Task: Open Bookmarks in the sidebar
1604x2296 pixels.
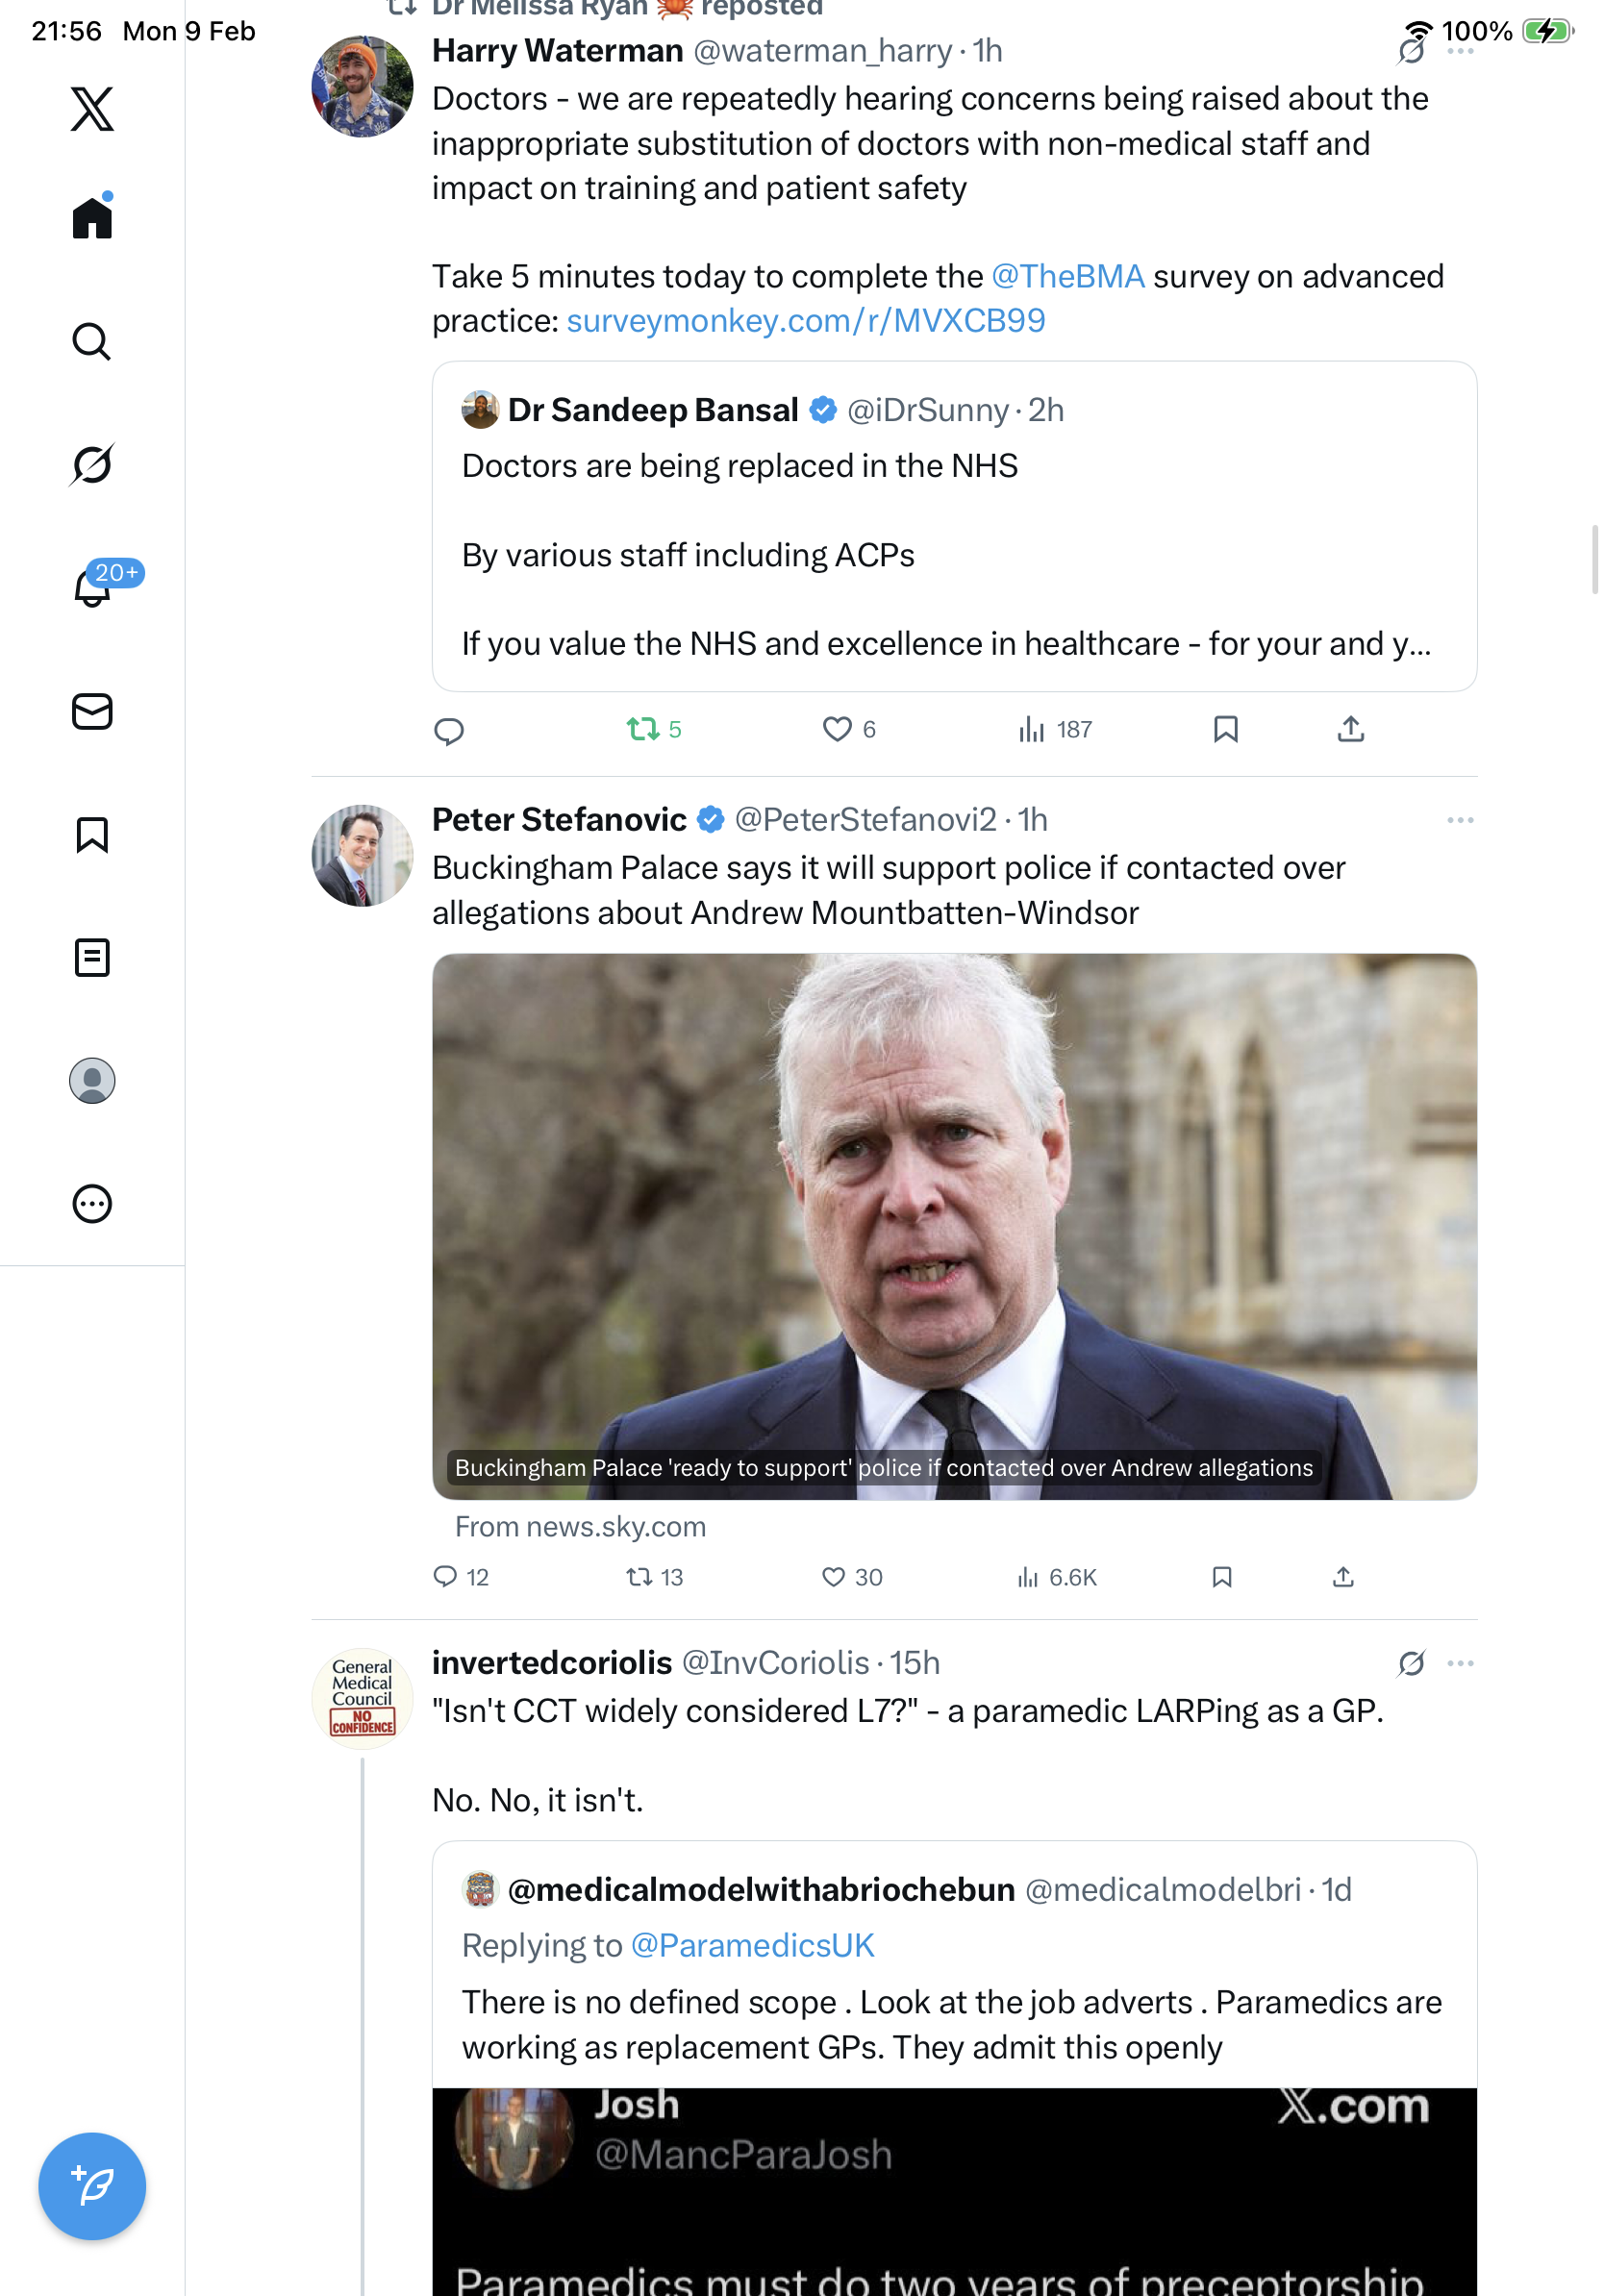Action: click(x=91, y=834)
